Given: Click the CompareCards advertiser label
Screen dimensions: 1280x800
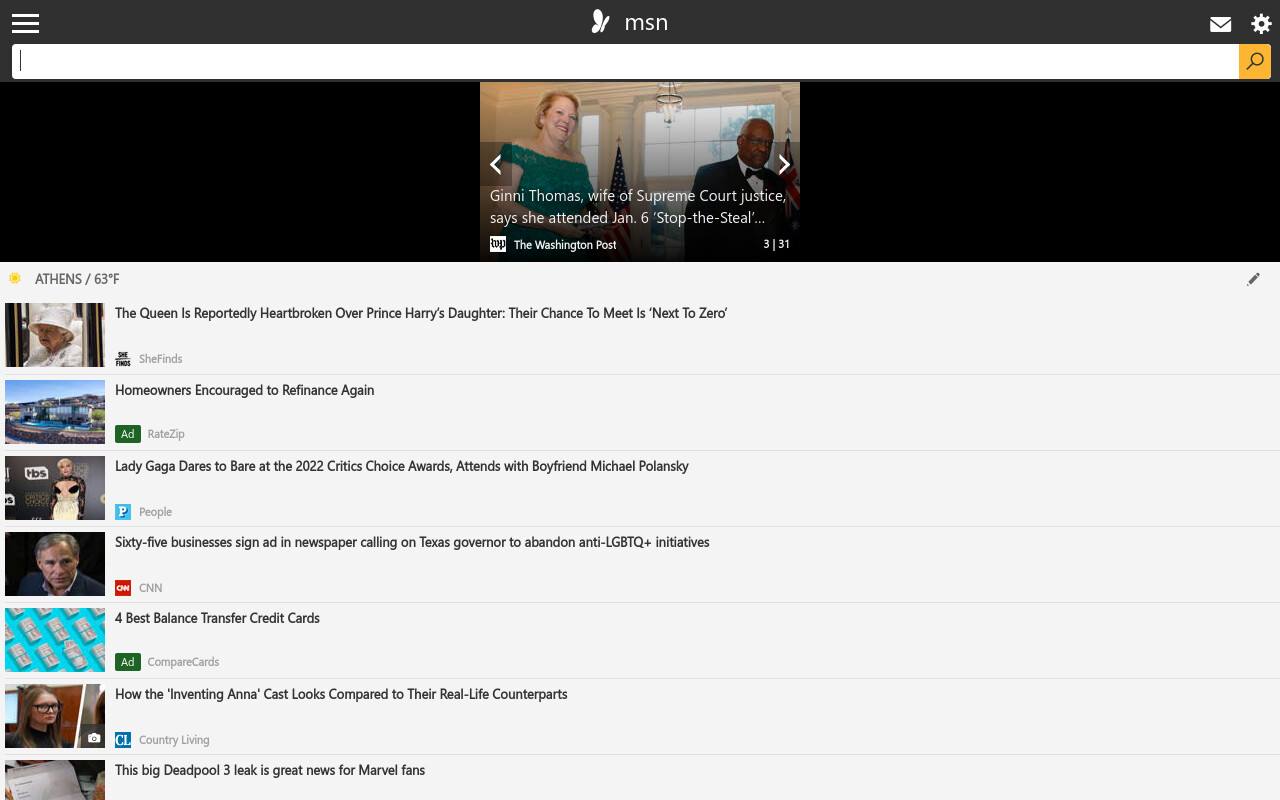Looking at the screenshot, I should 183,662.
